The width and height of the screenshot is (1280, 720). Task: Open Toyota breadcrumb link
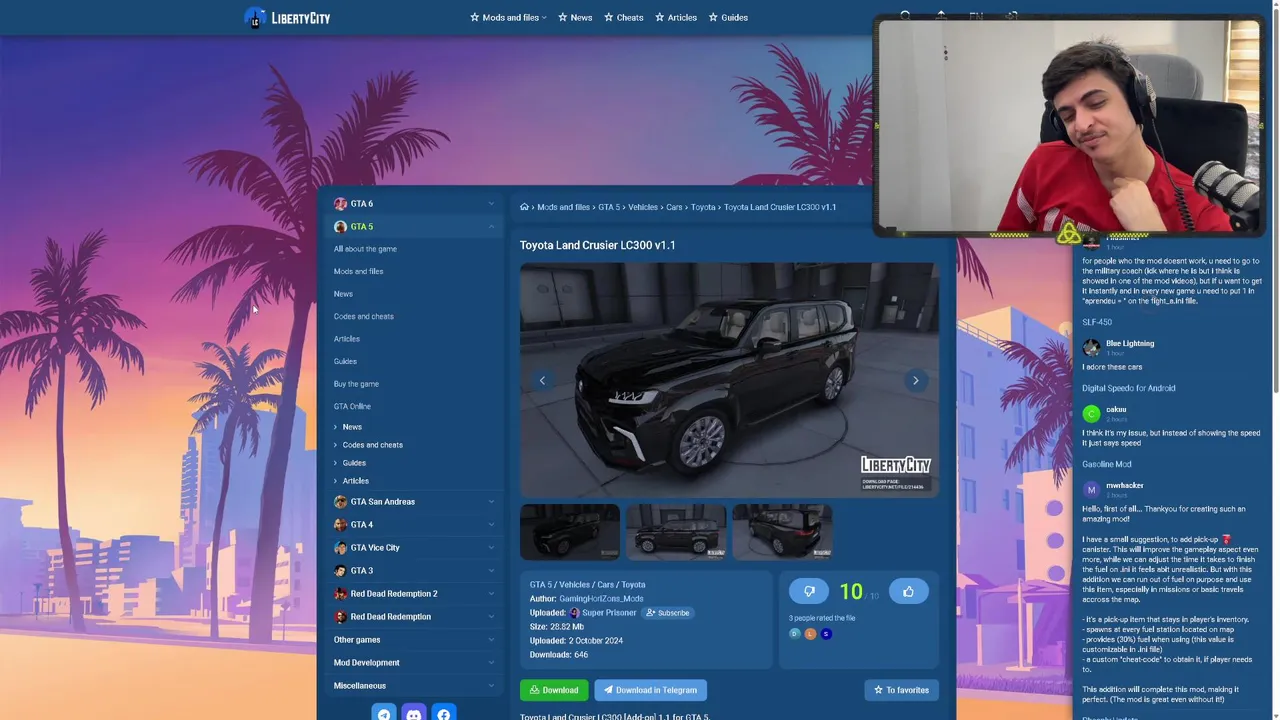[703, 207]
